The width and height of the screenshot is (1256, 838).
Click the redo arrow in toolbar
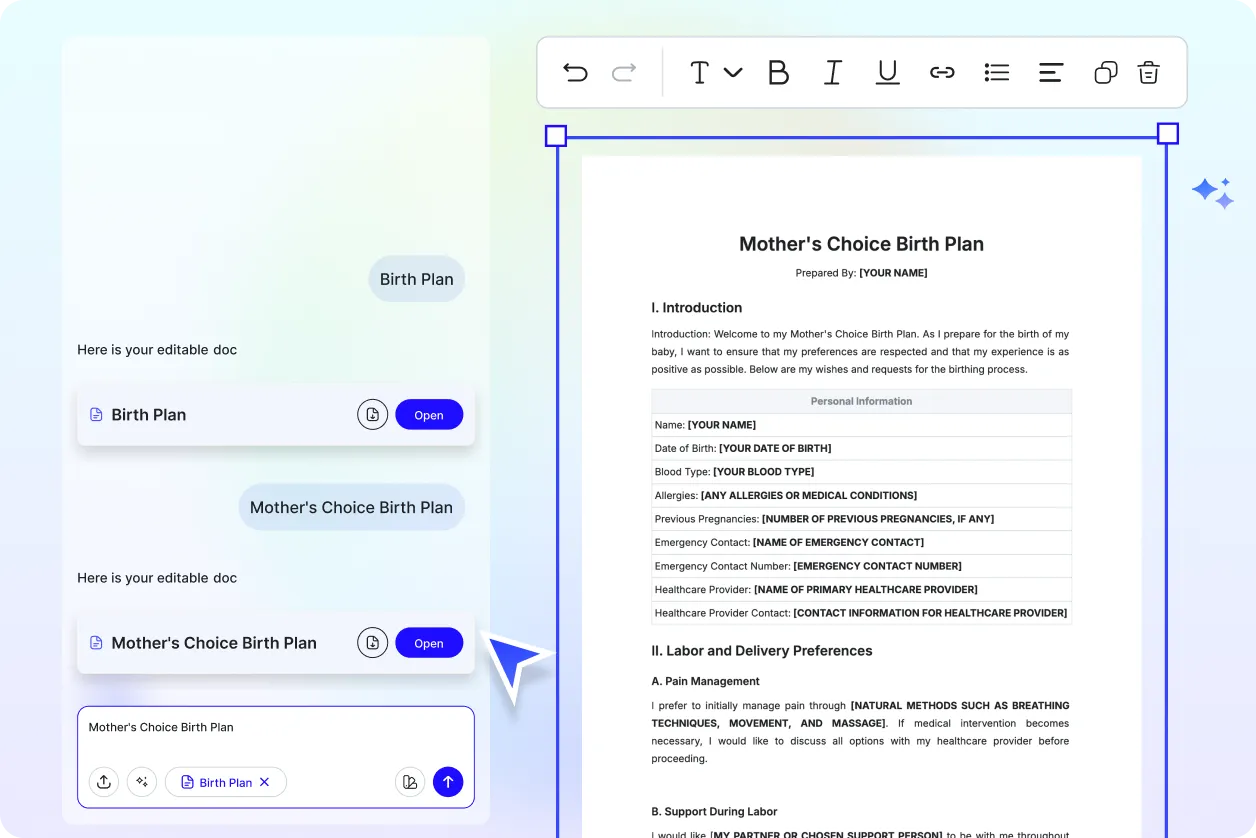(624, 72)
